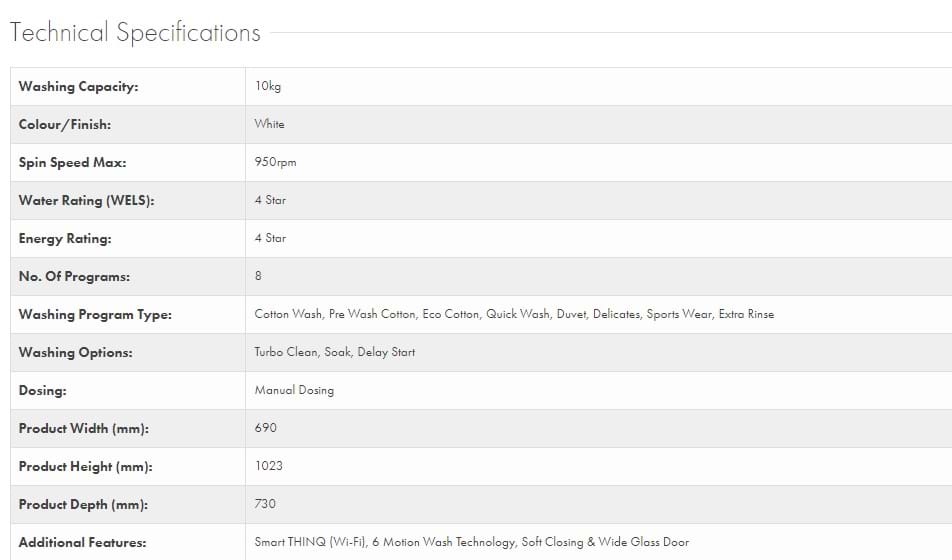952x560 pixels.
Task: Click the Product Width (mm) label
Action: [84, 429]
